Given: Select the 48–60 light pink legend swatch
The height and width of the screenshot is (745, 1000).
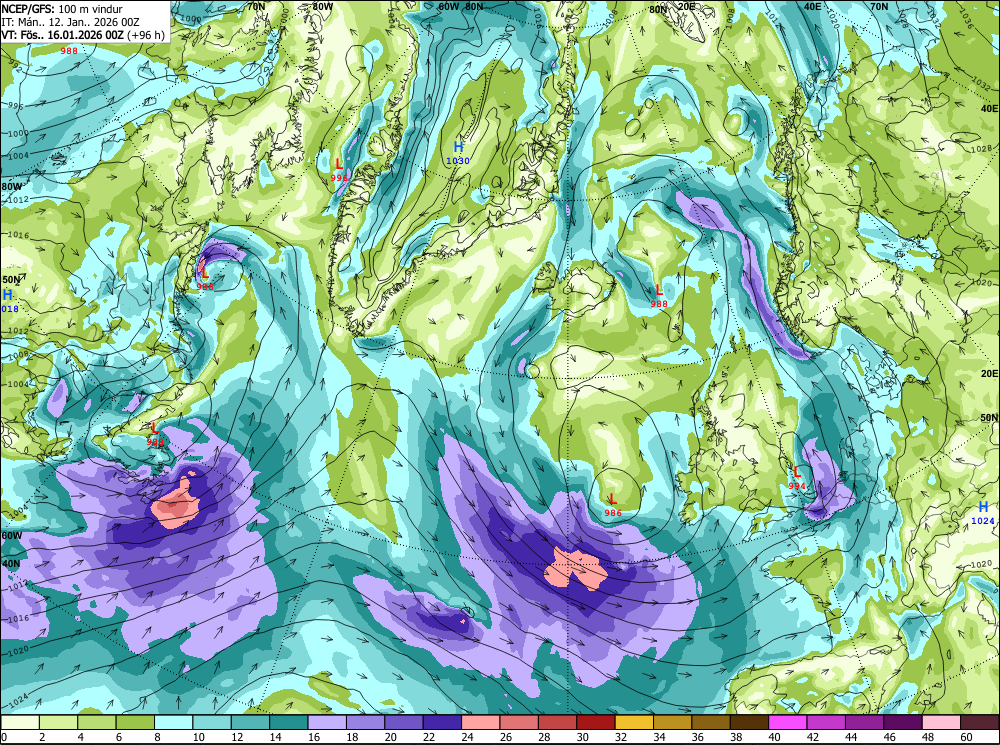Looking at the screenshot, I should (941, 722).
